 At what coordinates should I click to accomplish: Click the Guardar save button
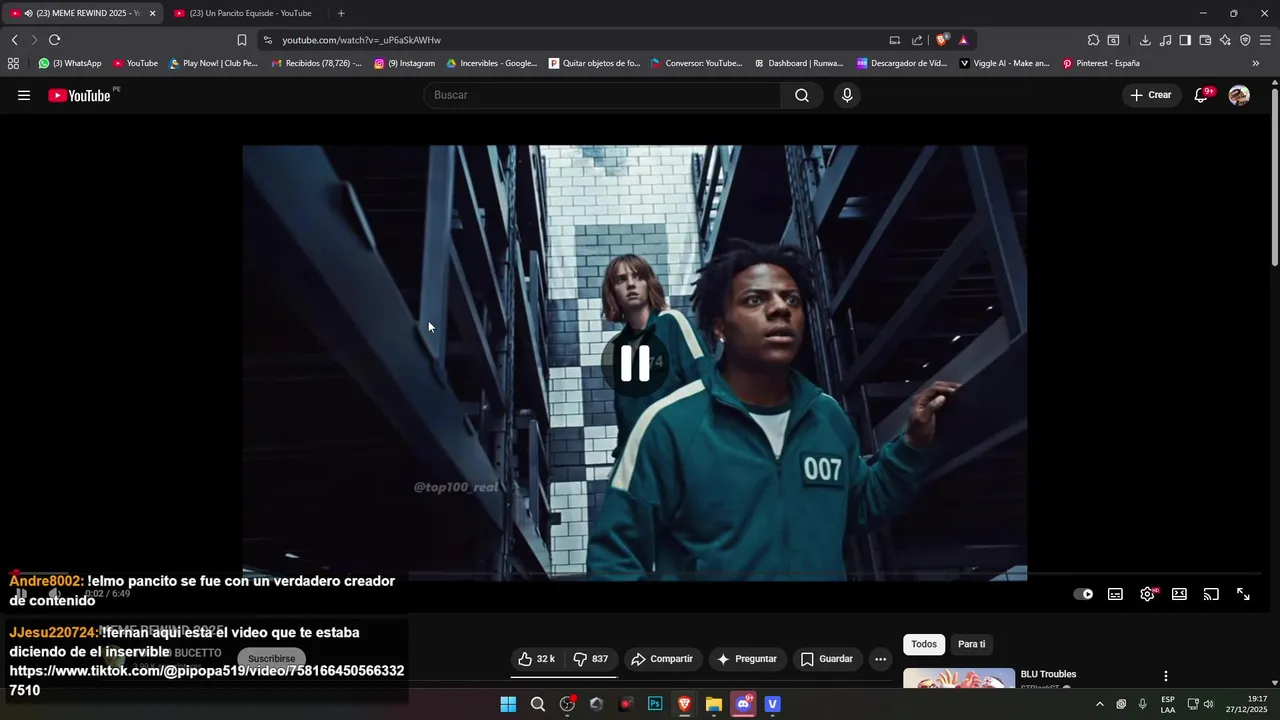pos(827,659)
